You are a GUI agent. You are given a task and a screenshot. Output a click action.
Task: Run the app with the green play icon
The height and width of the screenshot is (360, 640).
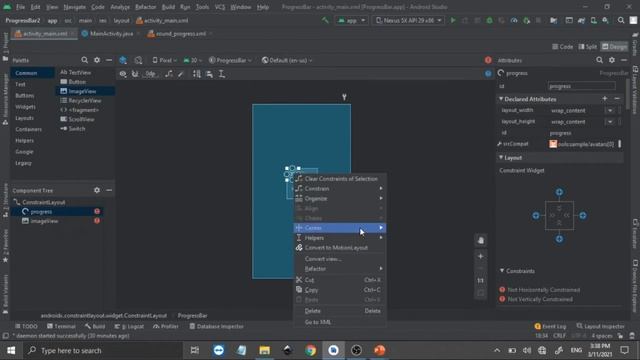click(x=453, y=20)
